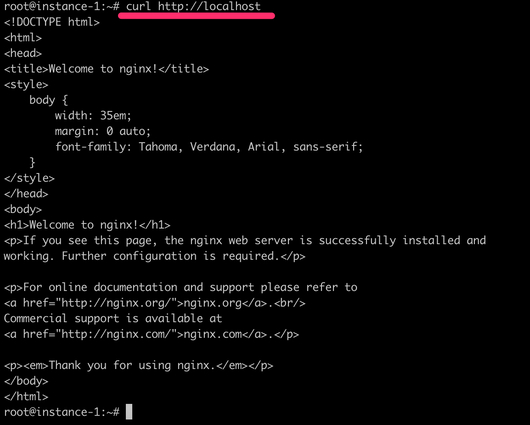Click the opening <body> tag line

(x=23, y=209)
